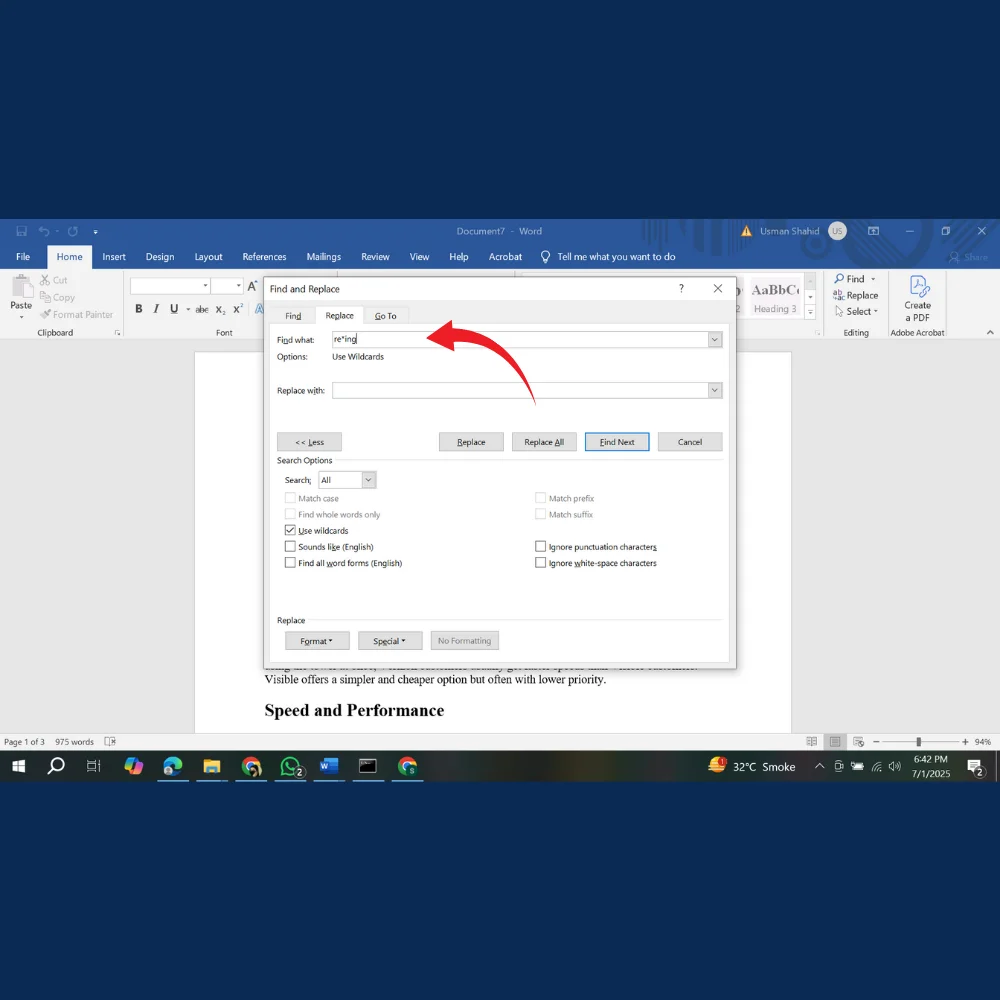Image resolution: width=1000 pixels, height=1000 pixels.
Task: Open Find in Editing group
Action: point(849,279)
